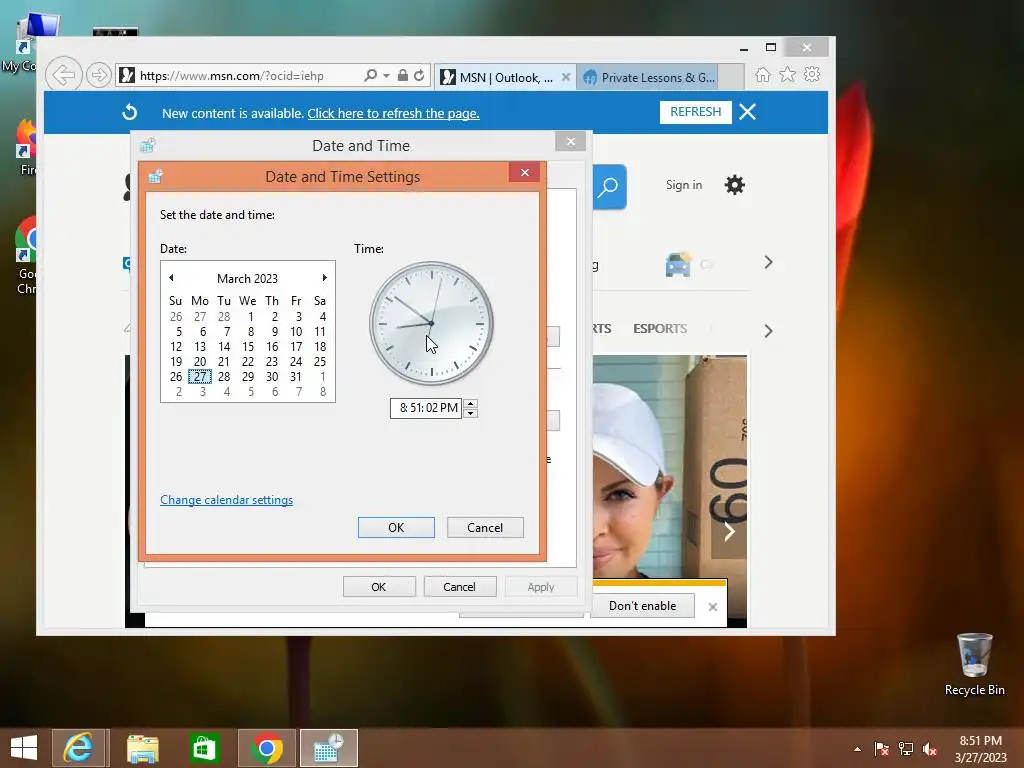The width and height of the screenshot is (1024, 768).
Task: Click 'Click here to refresh the page' link
Action: tap(393, 113)
